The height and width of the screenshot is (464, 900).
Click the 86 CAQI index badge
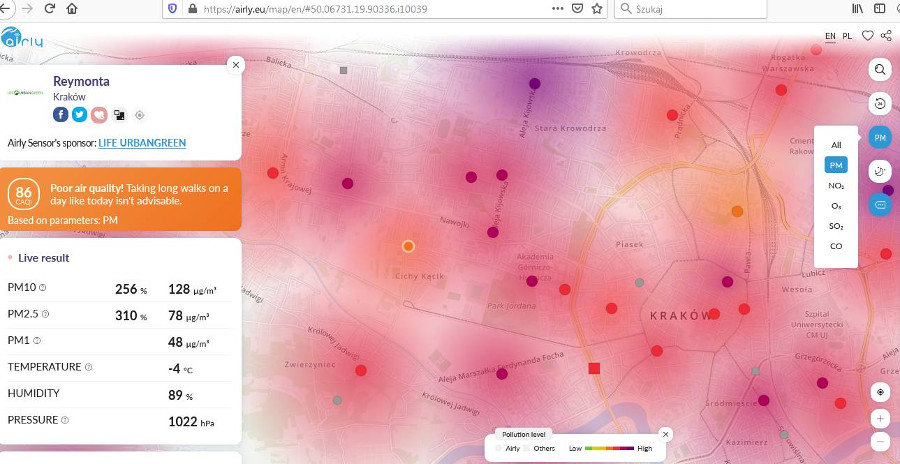coord(24,194)
